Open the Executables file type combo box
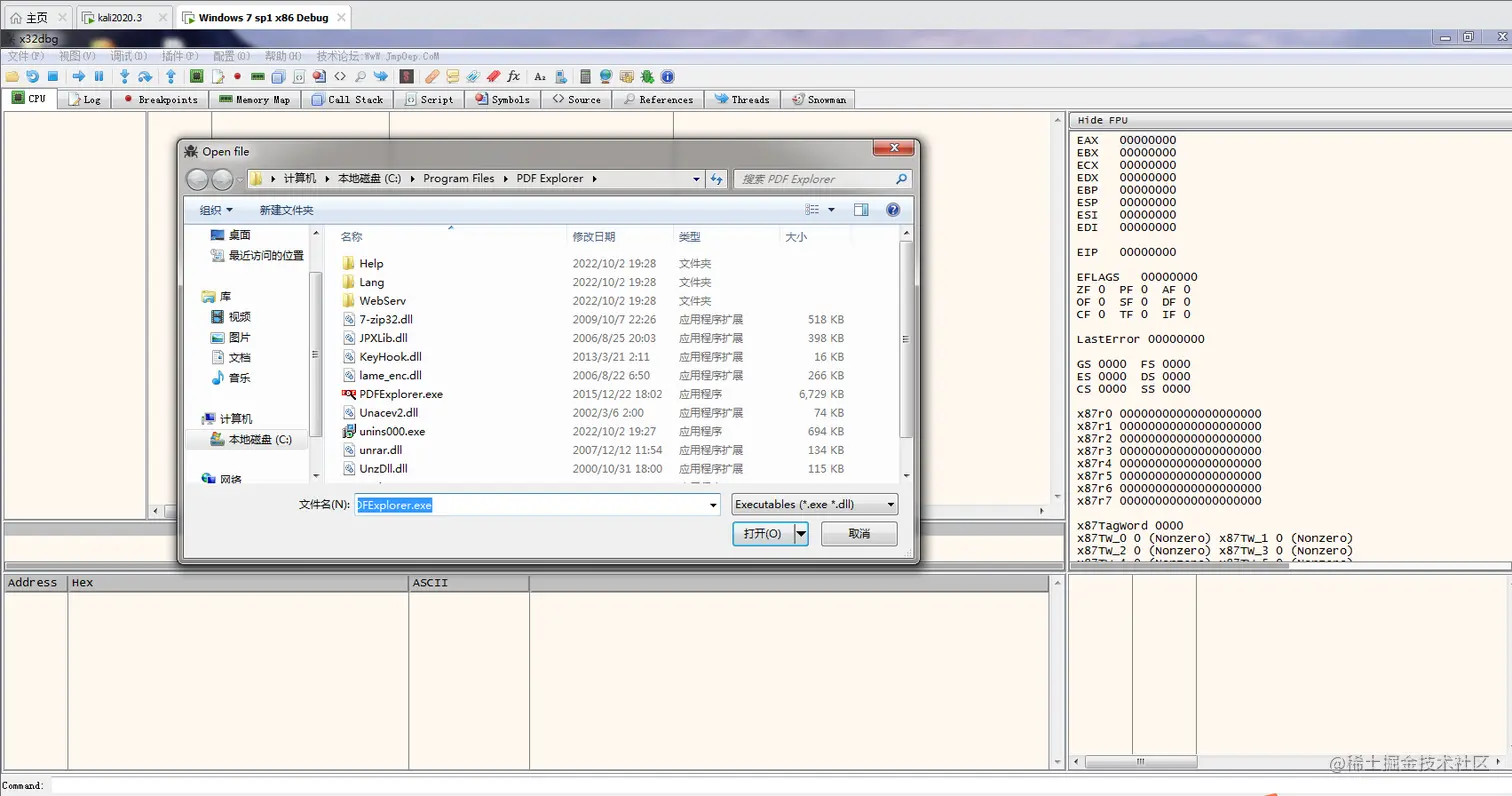 point(815,505)
